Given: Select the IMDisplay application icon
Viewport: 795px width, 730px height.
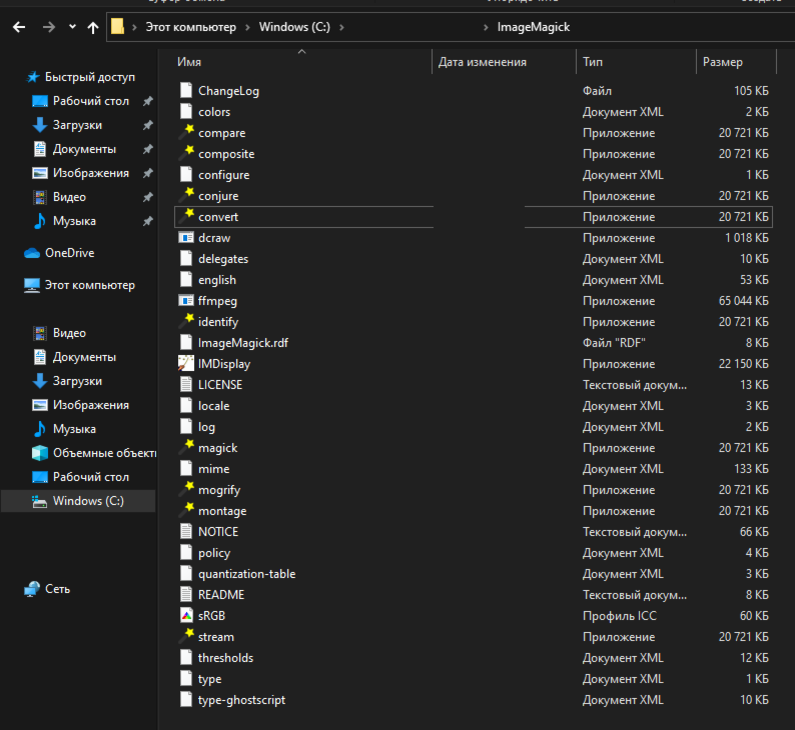Looking at the screenshot, I should pos(186,363).
